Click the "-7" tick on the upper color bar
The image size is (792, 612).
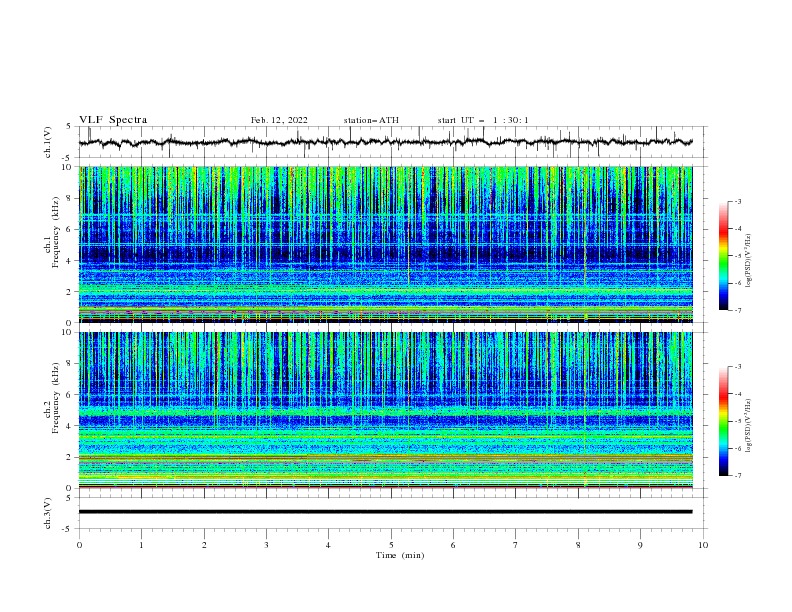pos(738,311)
